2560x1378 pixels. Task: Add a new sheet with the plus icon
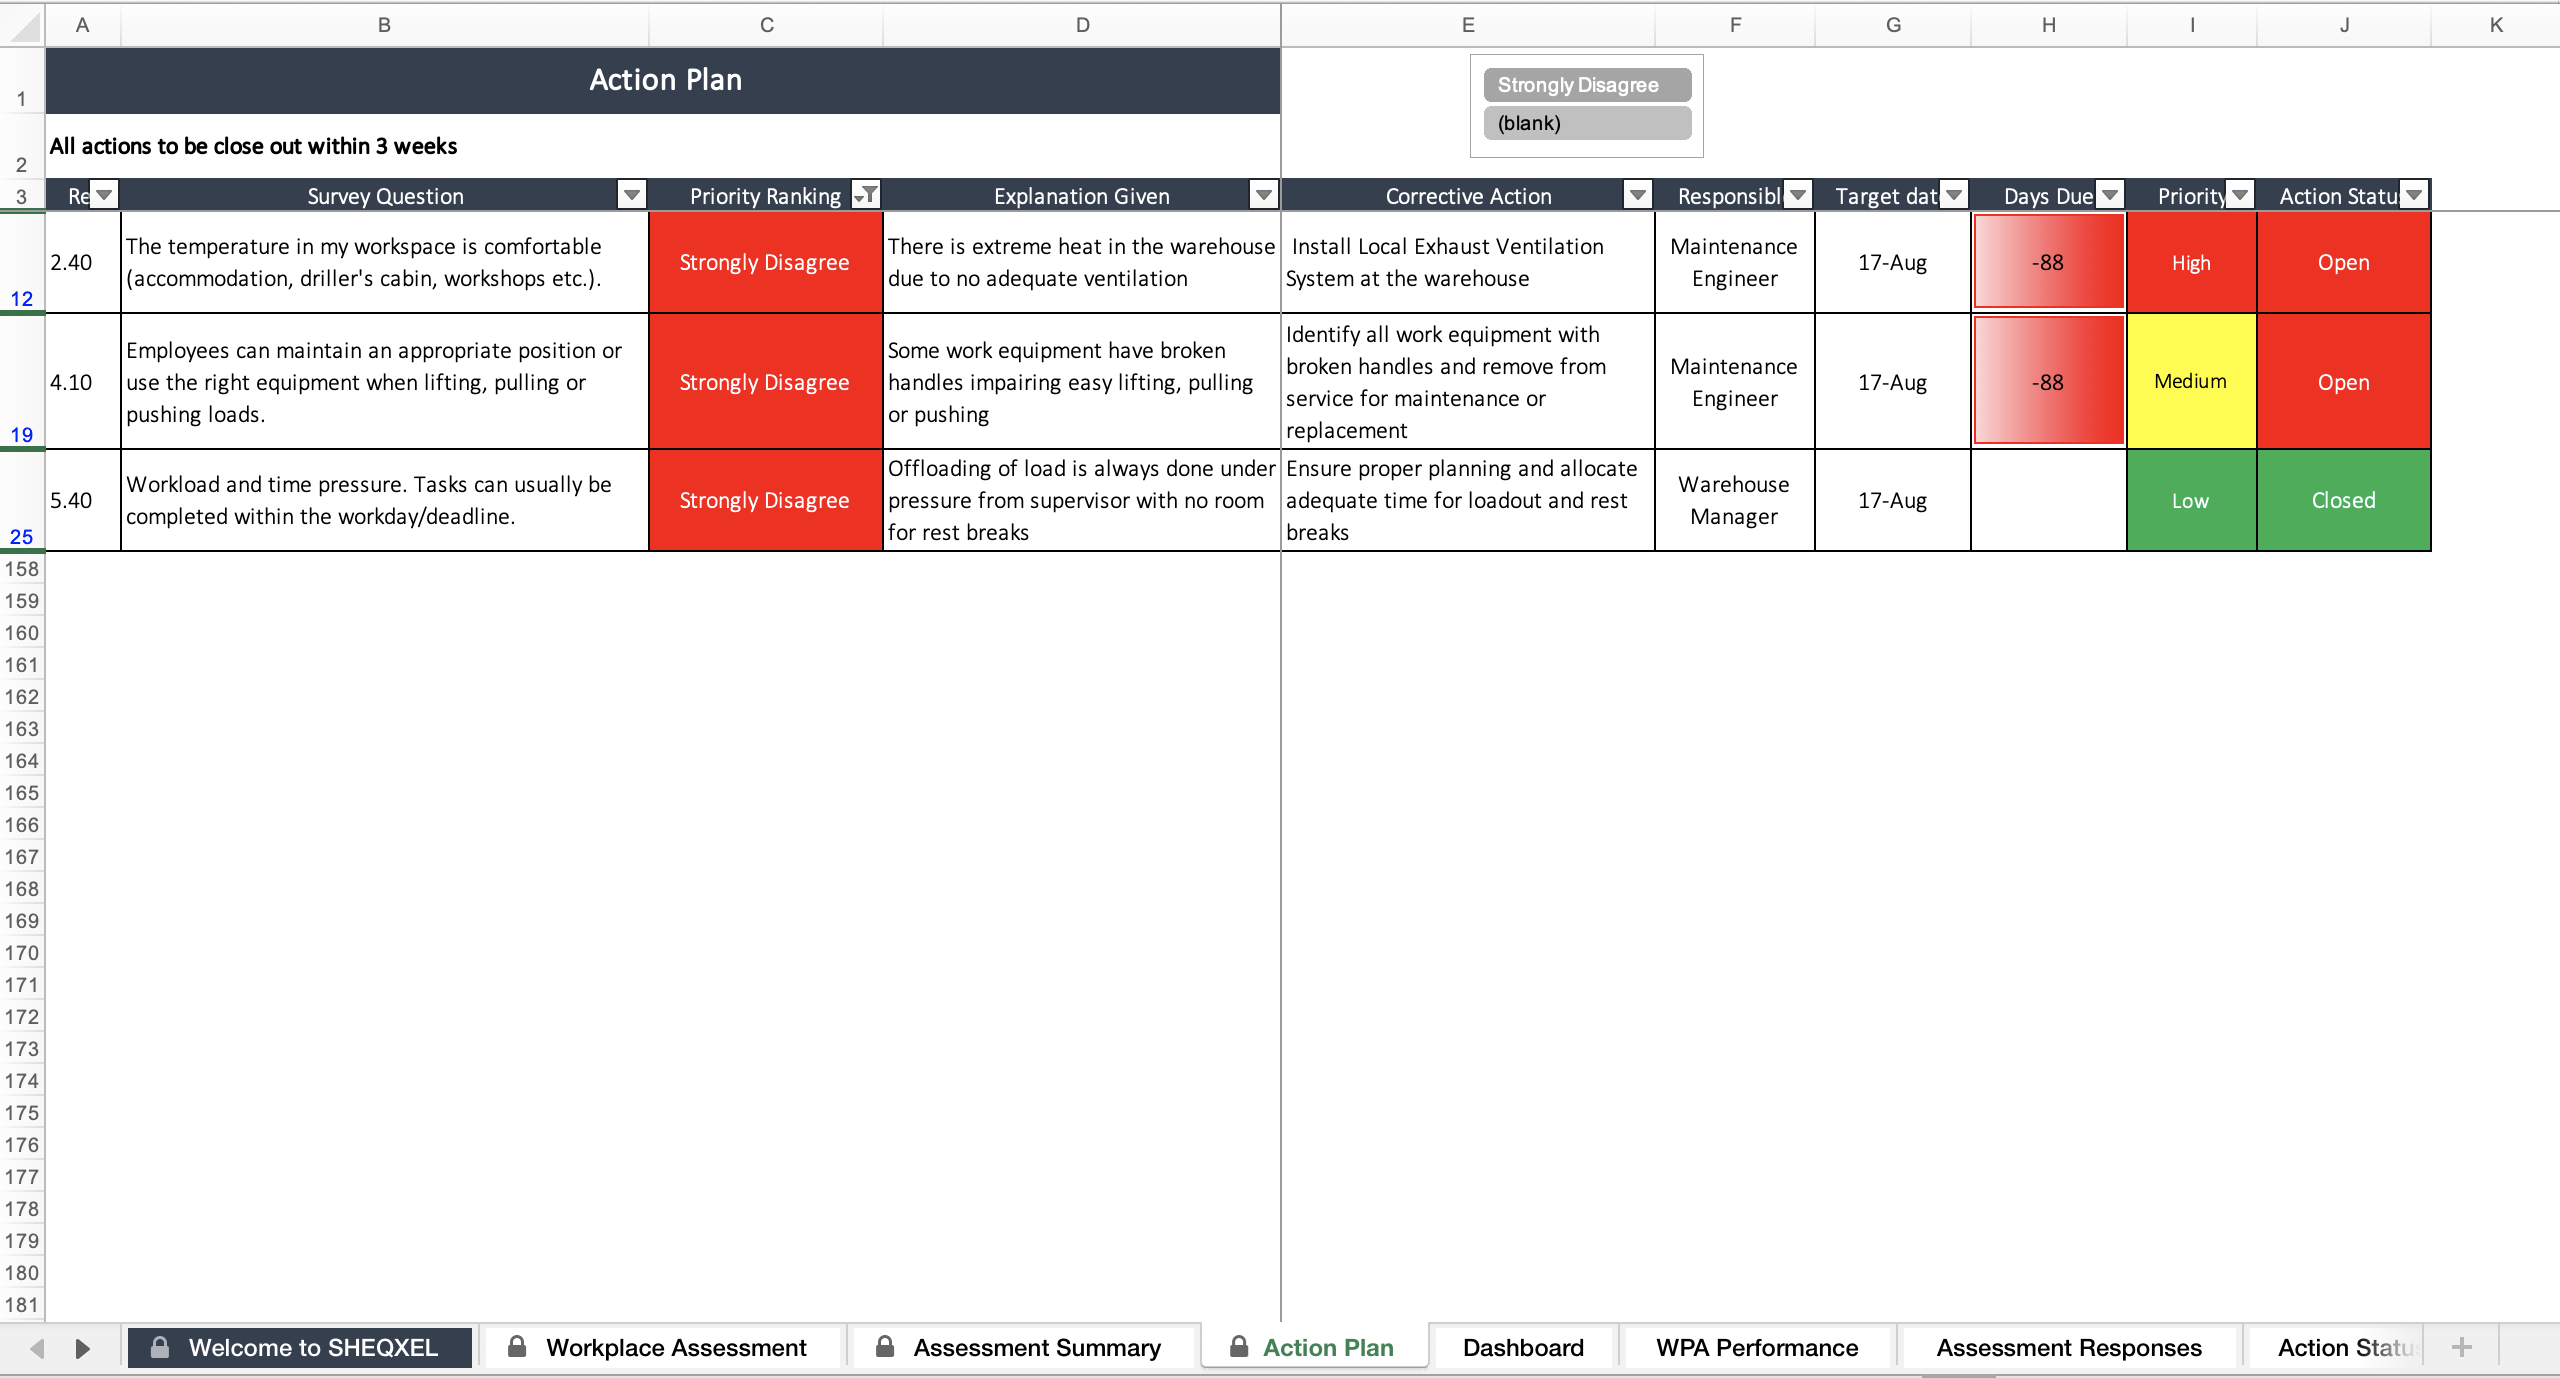tap(2462, 1347)
